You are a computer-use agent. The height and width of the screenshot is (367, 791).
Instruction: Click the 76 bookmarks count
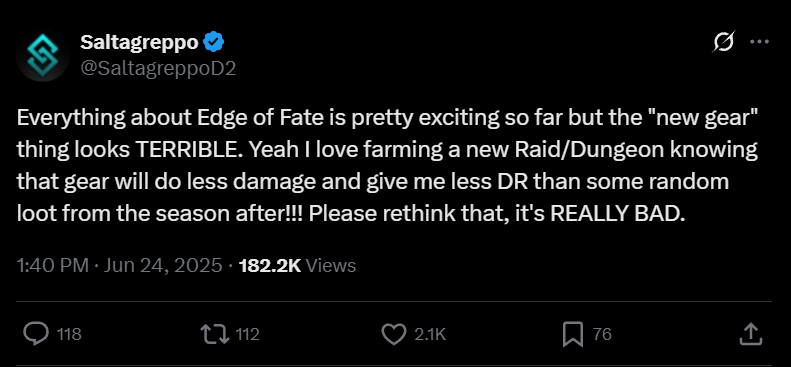[602, 334]
